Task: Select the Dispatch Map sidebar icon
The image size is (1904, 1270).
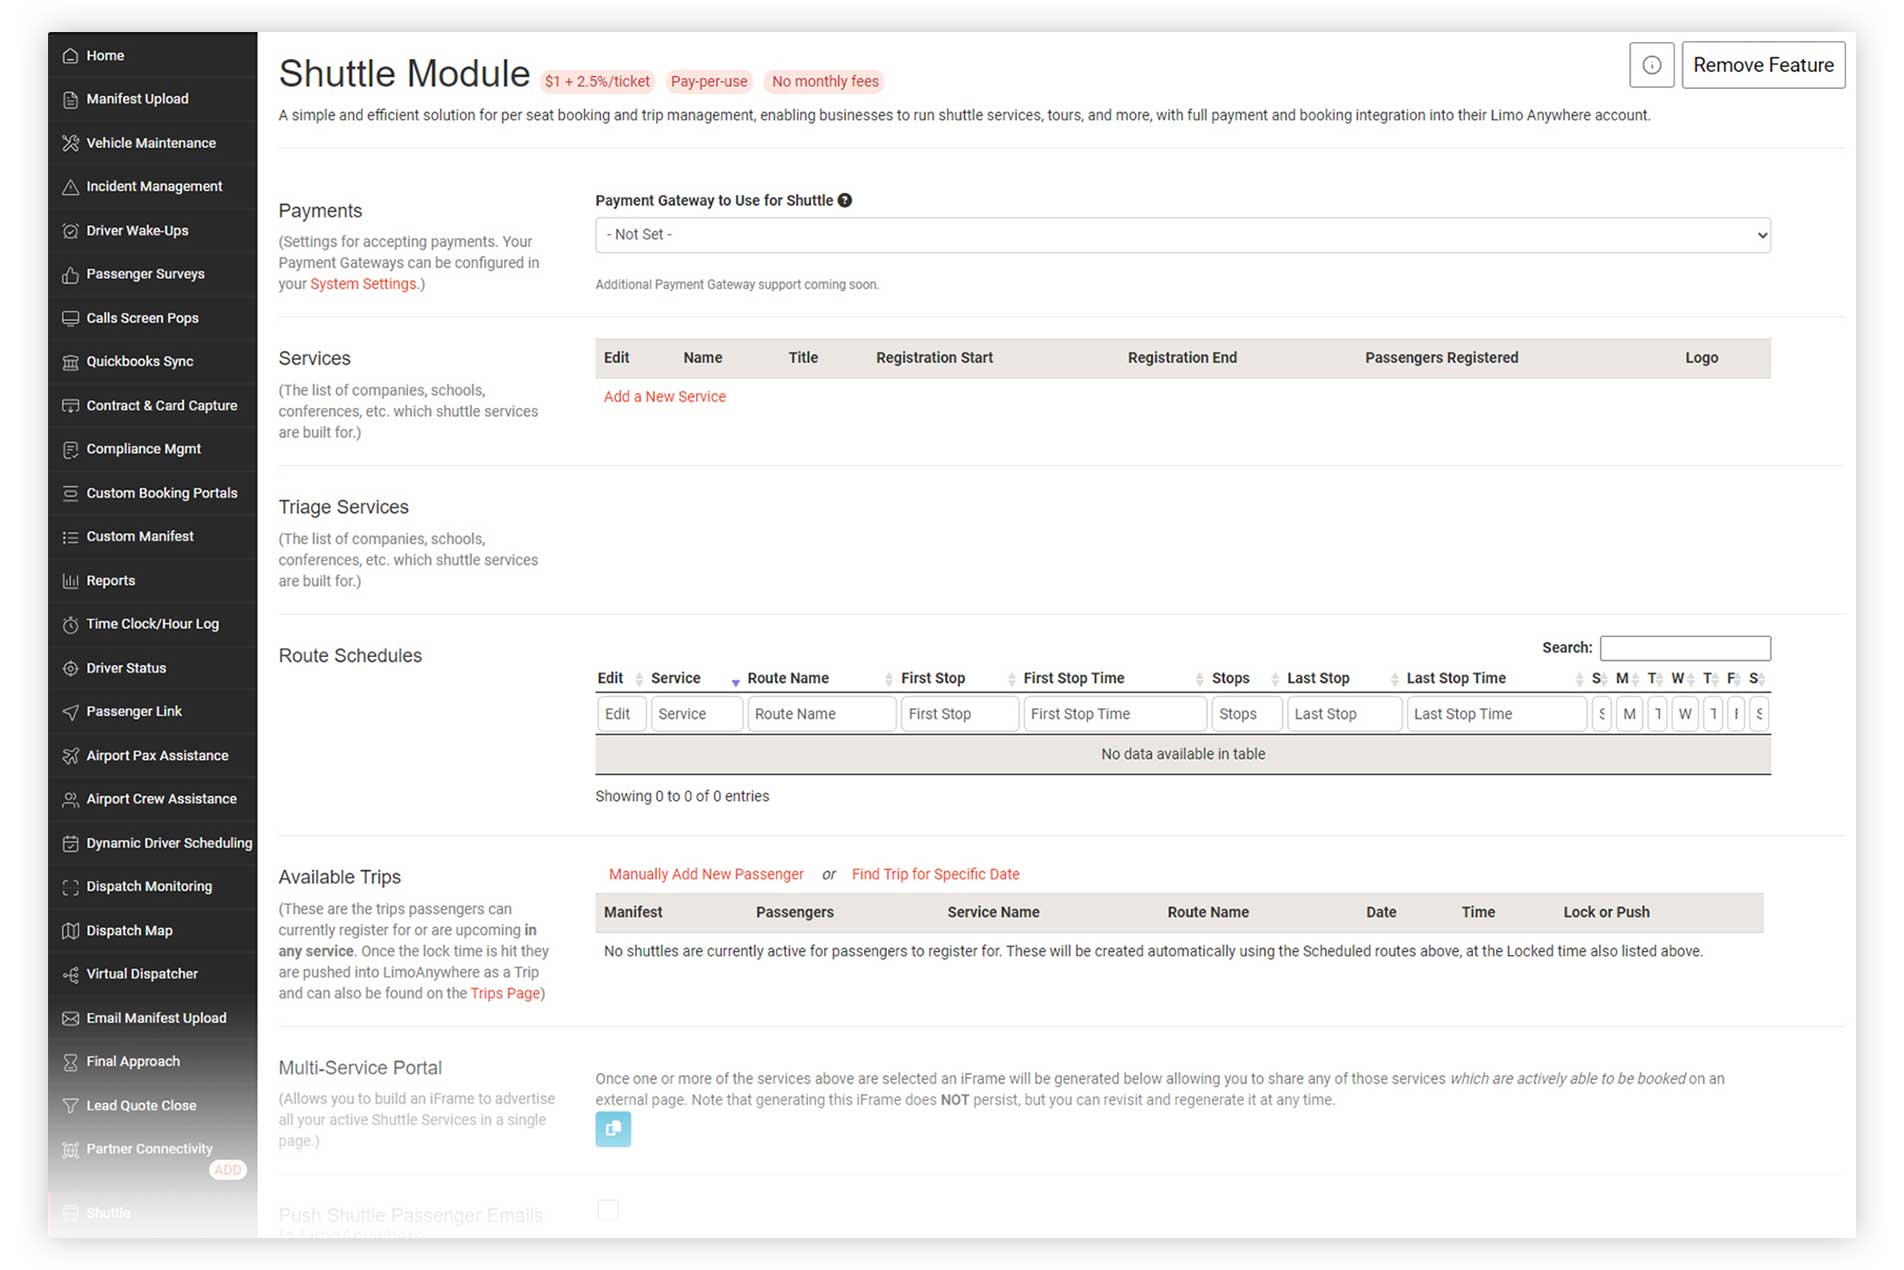Action: [70, 931]
